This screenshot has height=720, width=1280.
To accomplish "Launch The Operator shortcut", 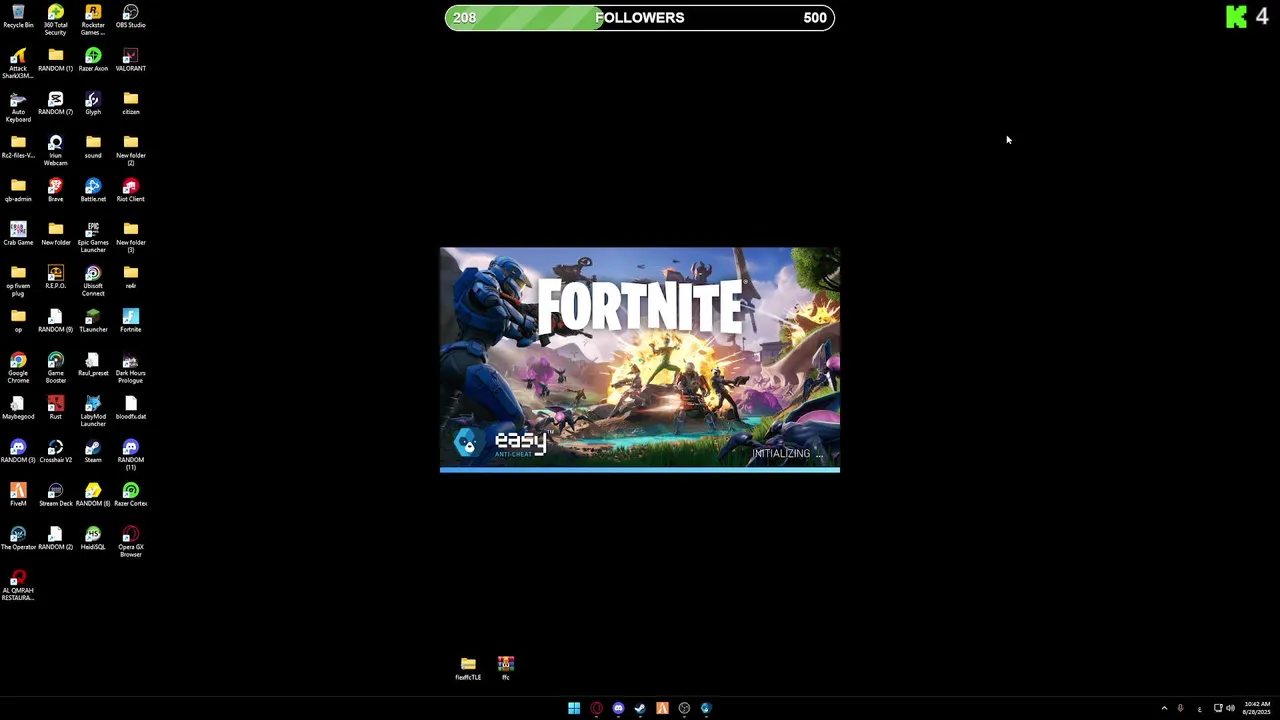I will (18, 538).
